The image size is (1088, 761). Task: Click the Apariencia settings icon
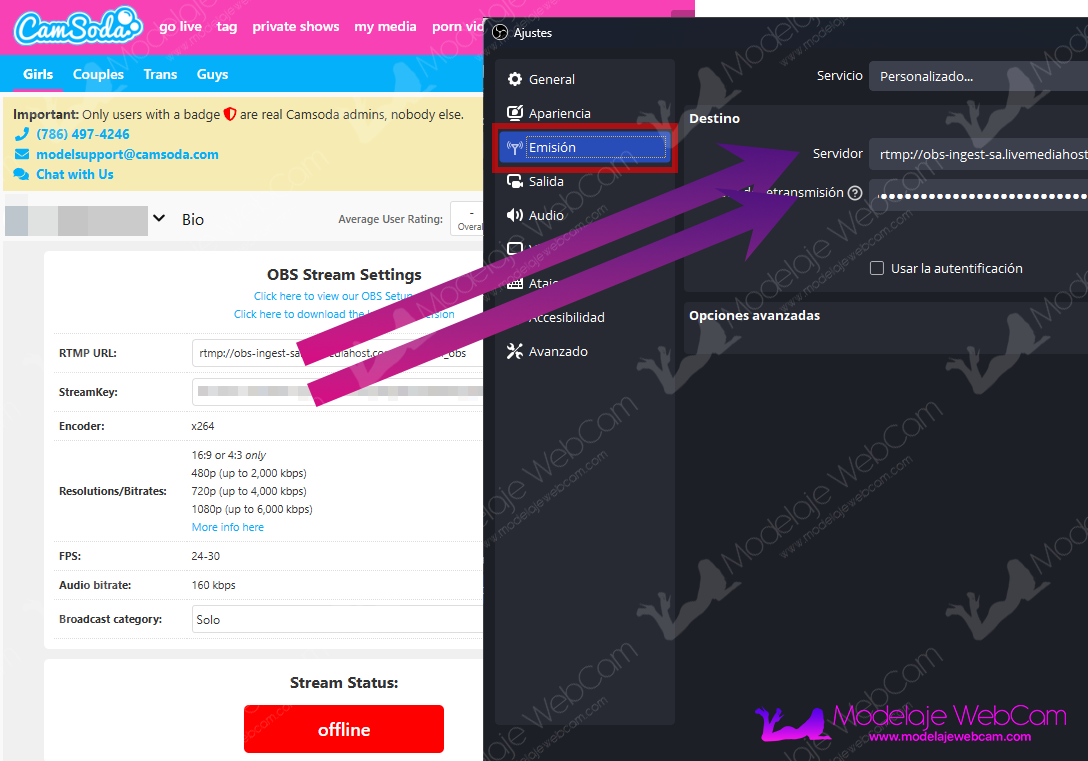click(x=515, y=114)
